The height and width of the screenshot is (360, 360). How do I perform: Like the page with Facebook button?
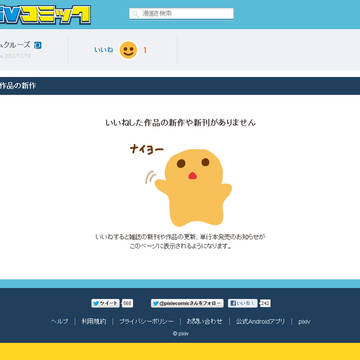tap(243, 303)
